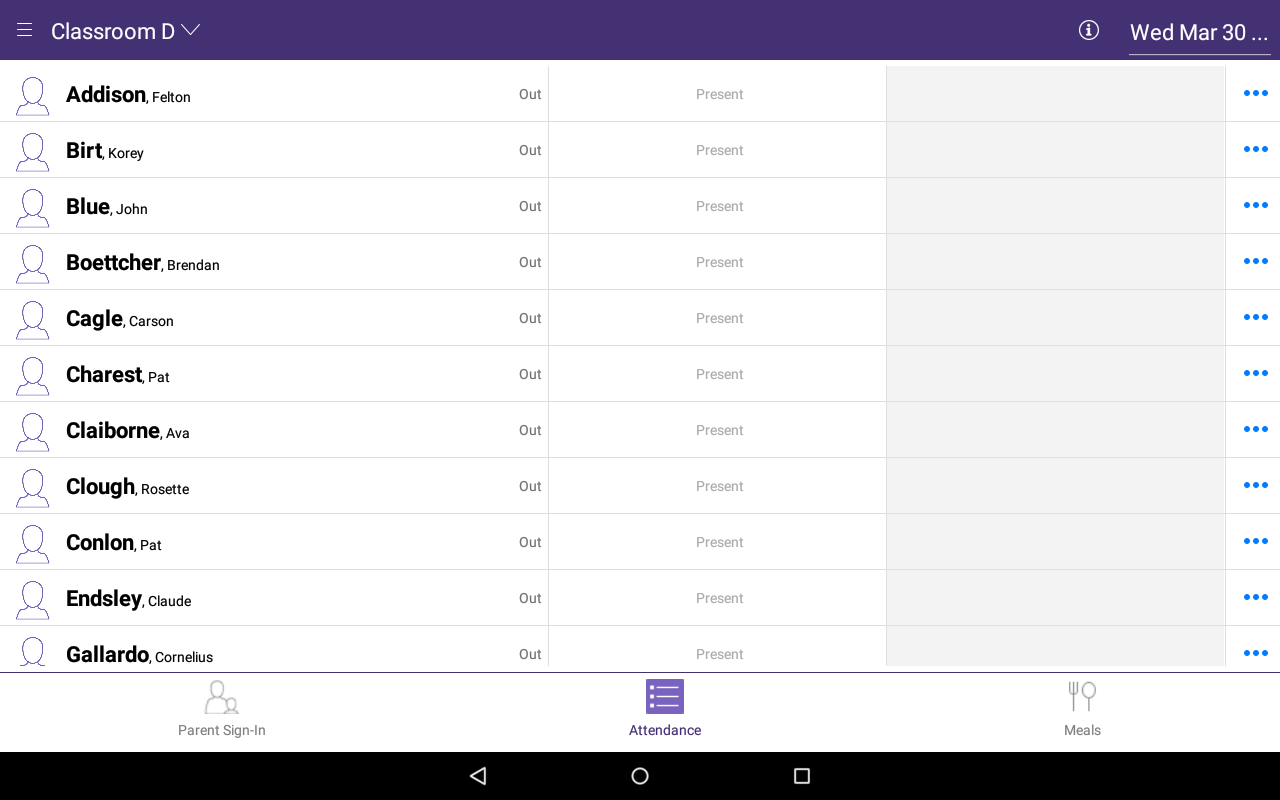Image resolution: width=1280 pixels, height=800 pixels.
Task: Click the profile avatar for Endsley, Claude
Action: pos(32,598)
